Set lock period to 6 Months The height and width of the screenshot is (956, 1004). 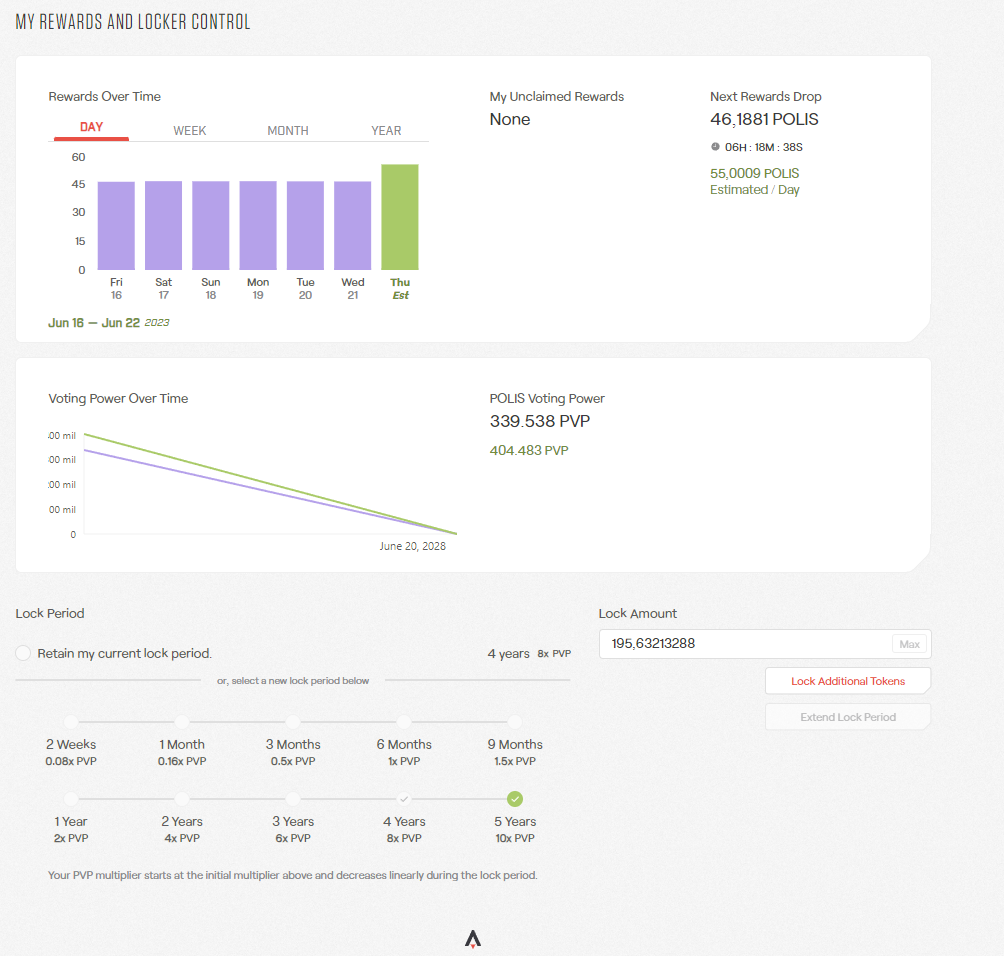404,722
